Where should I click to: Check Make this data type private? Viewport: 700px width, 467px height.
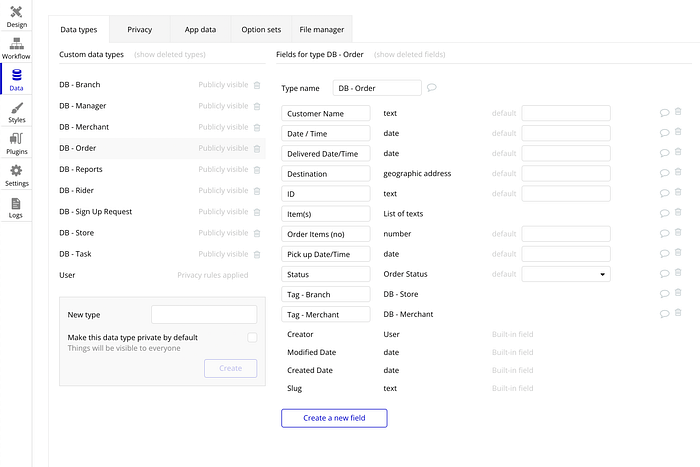click(252, 338)
